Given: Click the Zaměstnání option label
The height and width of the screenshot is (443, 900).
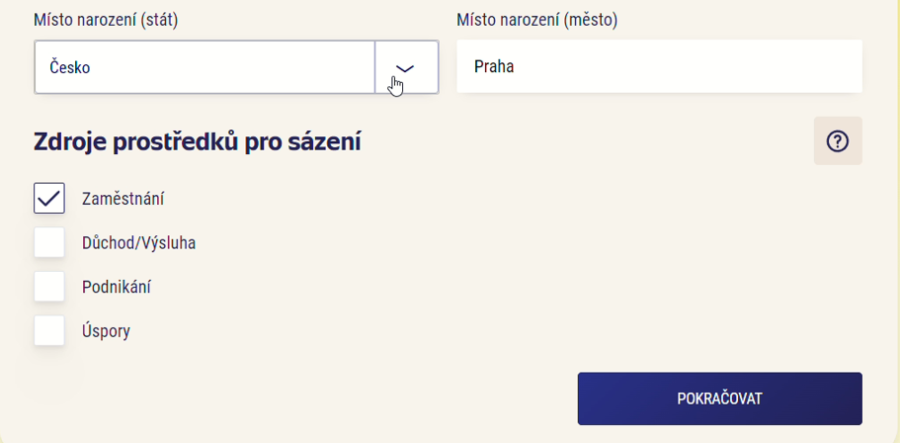Looking at the screenshot, I should tap(123, 199).
